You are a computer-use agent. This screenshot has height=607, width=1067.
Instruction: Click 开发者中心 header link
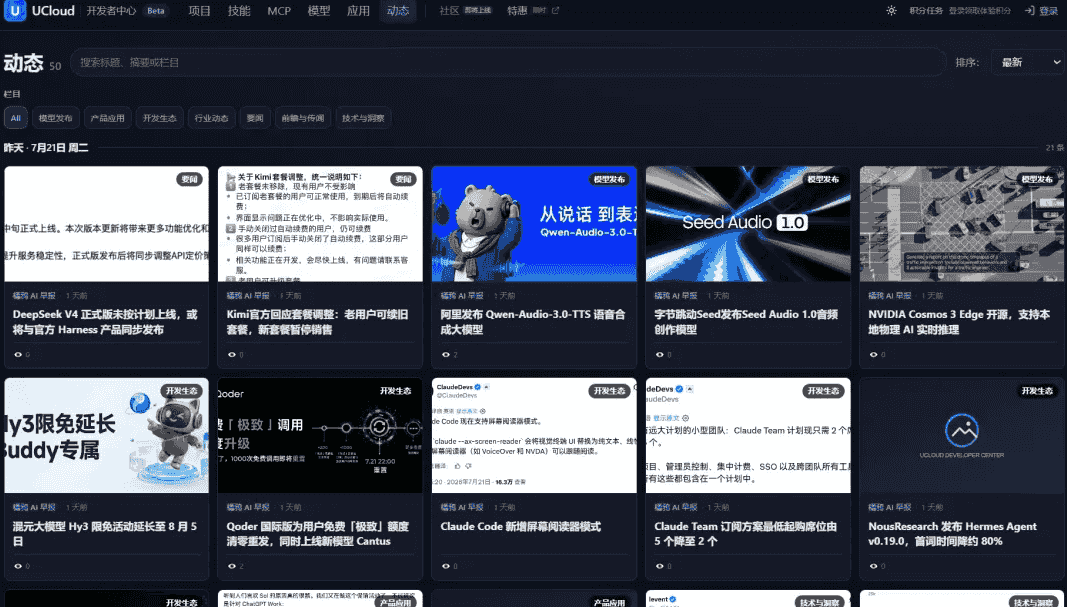[x=111, y=11]
